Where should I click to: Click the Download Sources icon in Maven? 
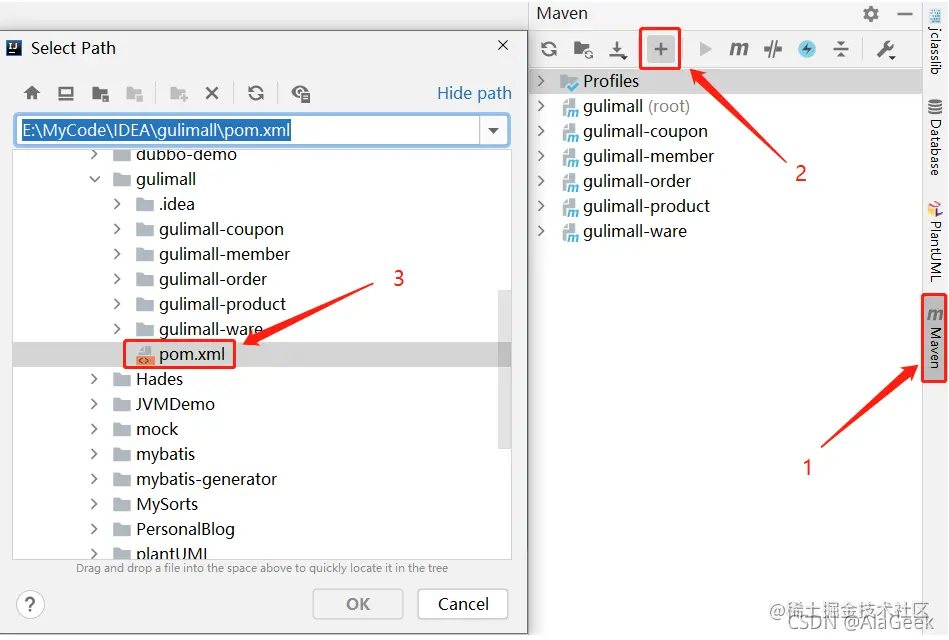[x=617, y=50]
